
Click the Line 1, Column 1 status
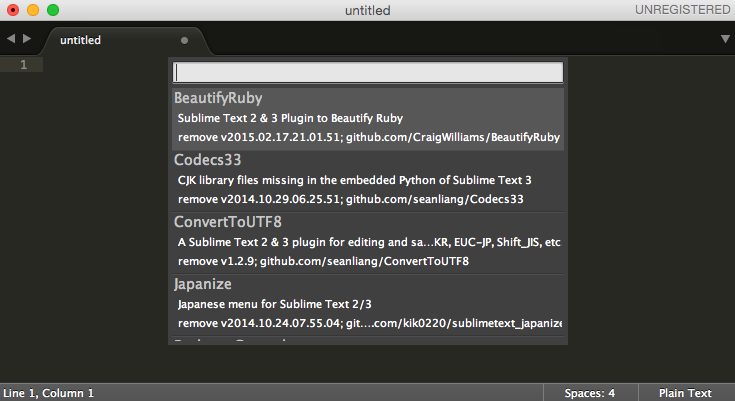[48, 393]
